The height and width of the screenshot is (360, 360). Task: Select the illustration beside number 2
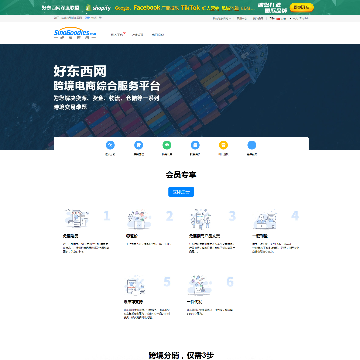coord(139,220)
